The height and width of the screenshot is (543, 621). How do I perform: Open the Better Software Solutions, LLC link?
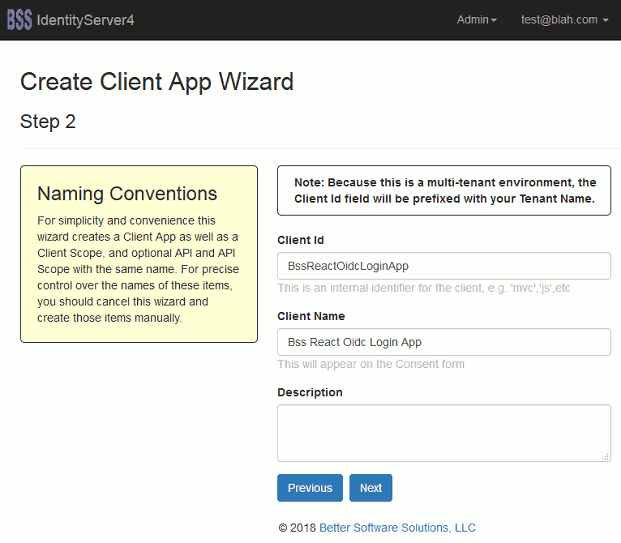[x=397, y=528]
